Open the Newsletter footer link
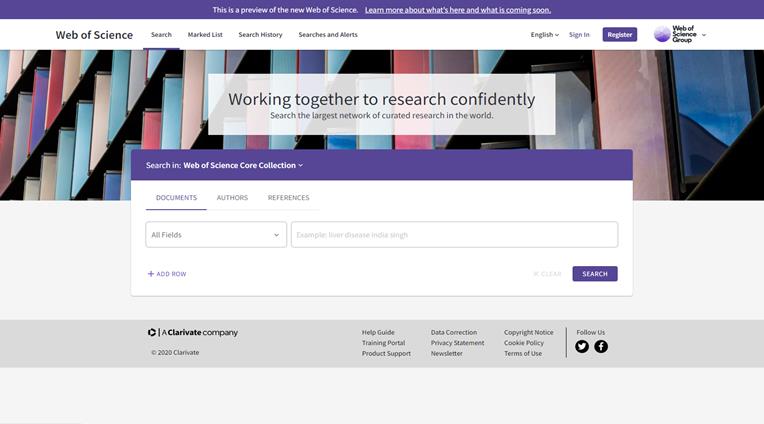 (x=447, y=354)
